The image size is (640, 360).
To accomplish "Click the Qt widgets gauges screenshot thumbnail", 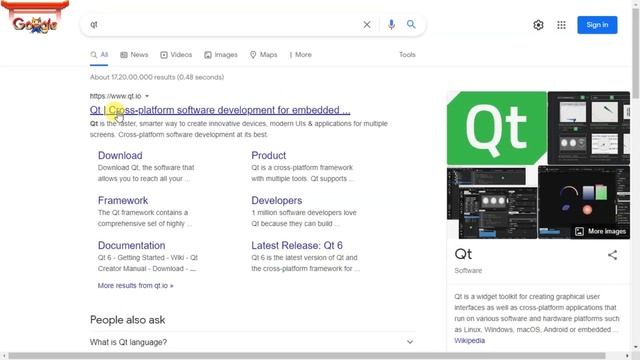I will pos(589,128).
